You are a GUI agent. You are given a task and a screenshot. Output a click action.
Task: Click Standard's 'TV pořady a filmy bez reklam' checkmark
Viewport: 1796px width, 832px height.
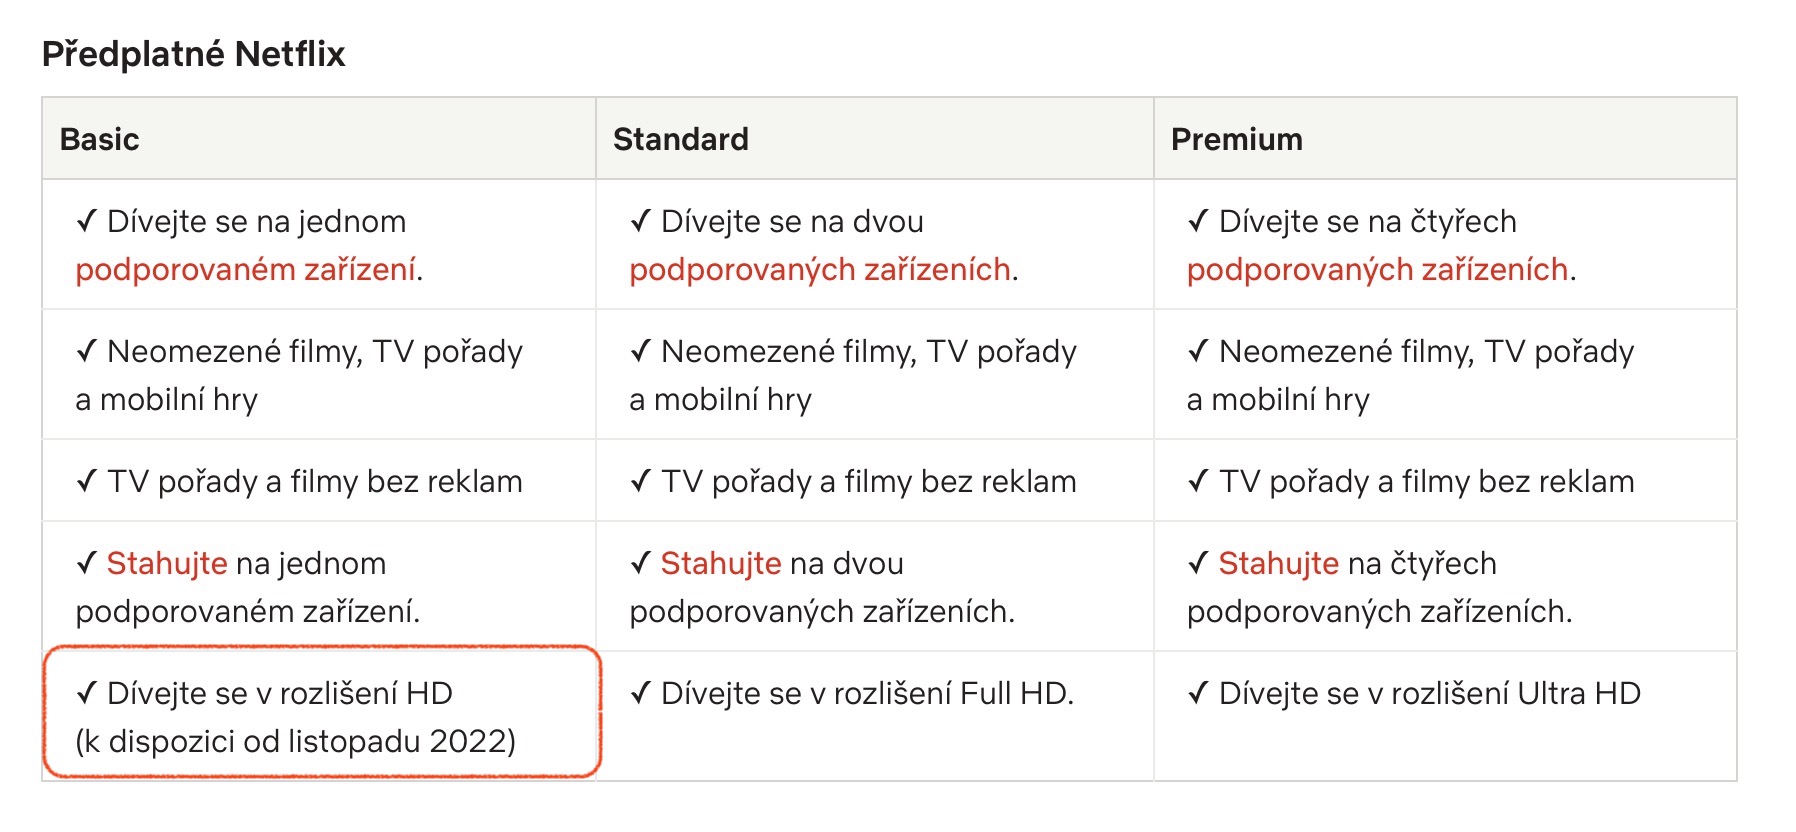click(641, 482)
